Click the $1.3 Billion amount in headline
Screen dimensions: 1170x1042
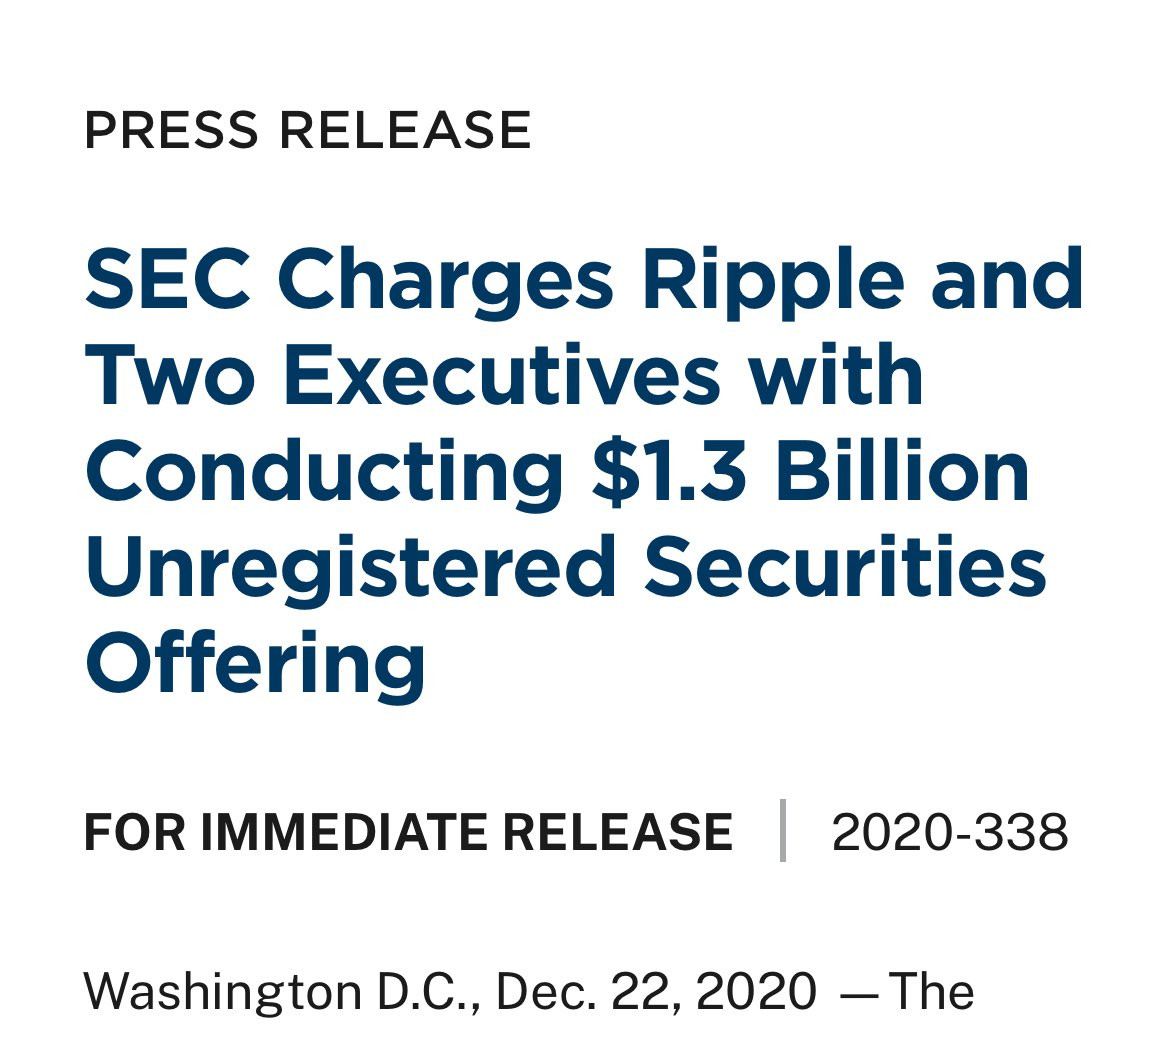click(x=810, y=472)
